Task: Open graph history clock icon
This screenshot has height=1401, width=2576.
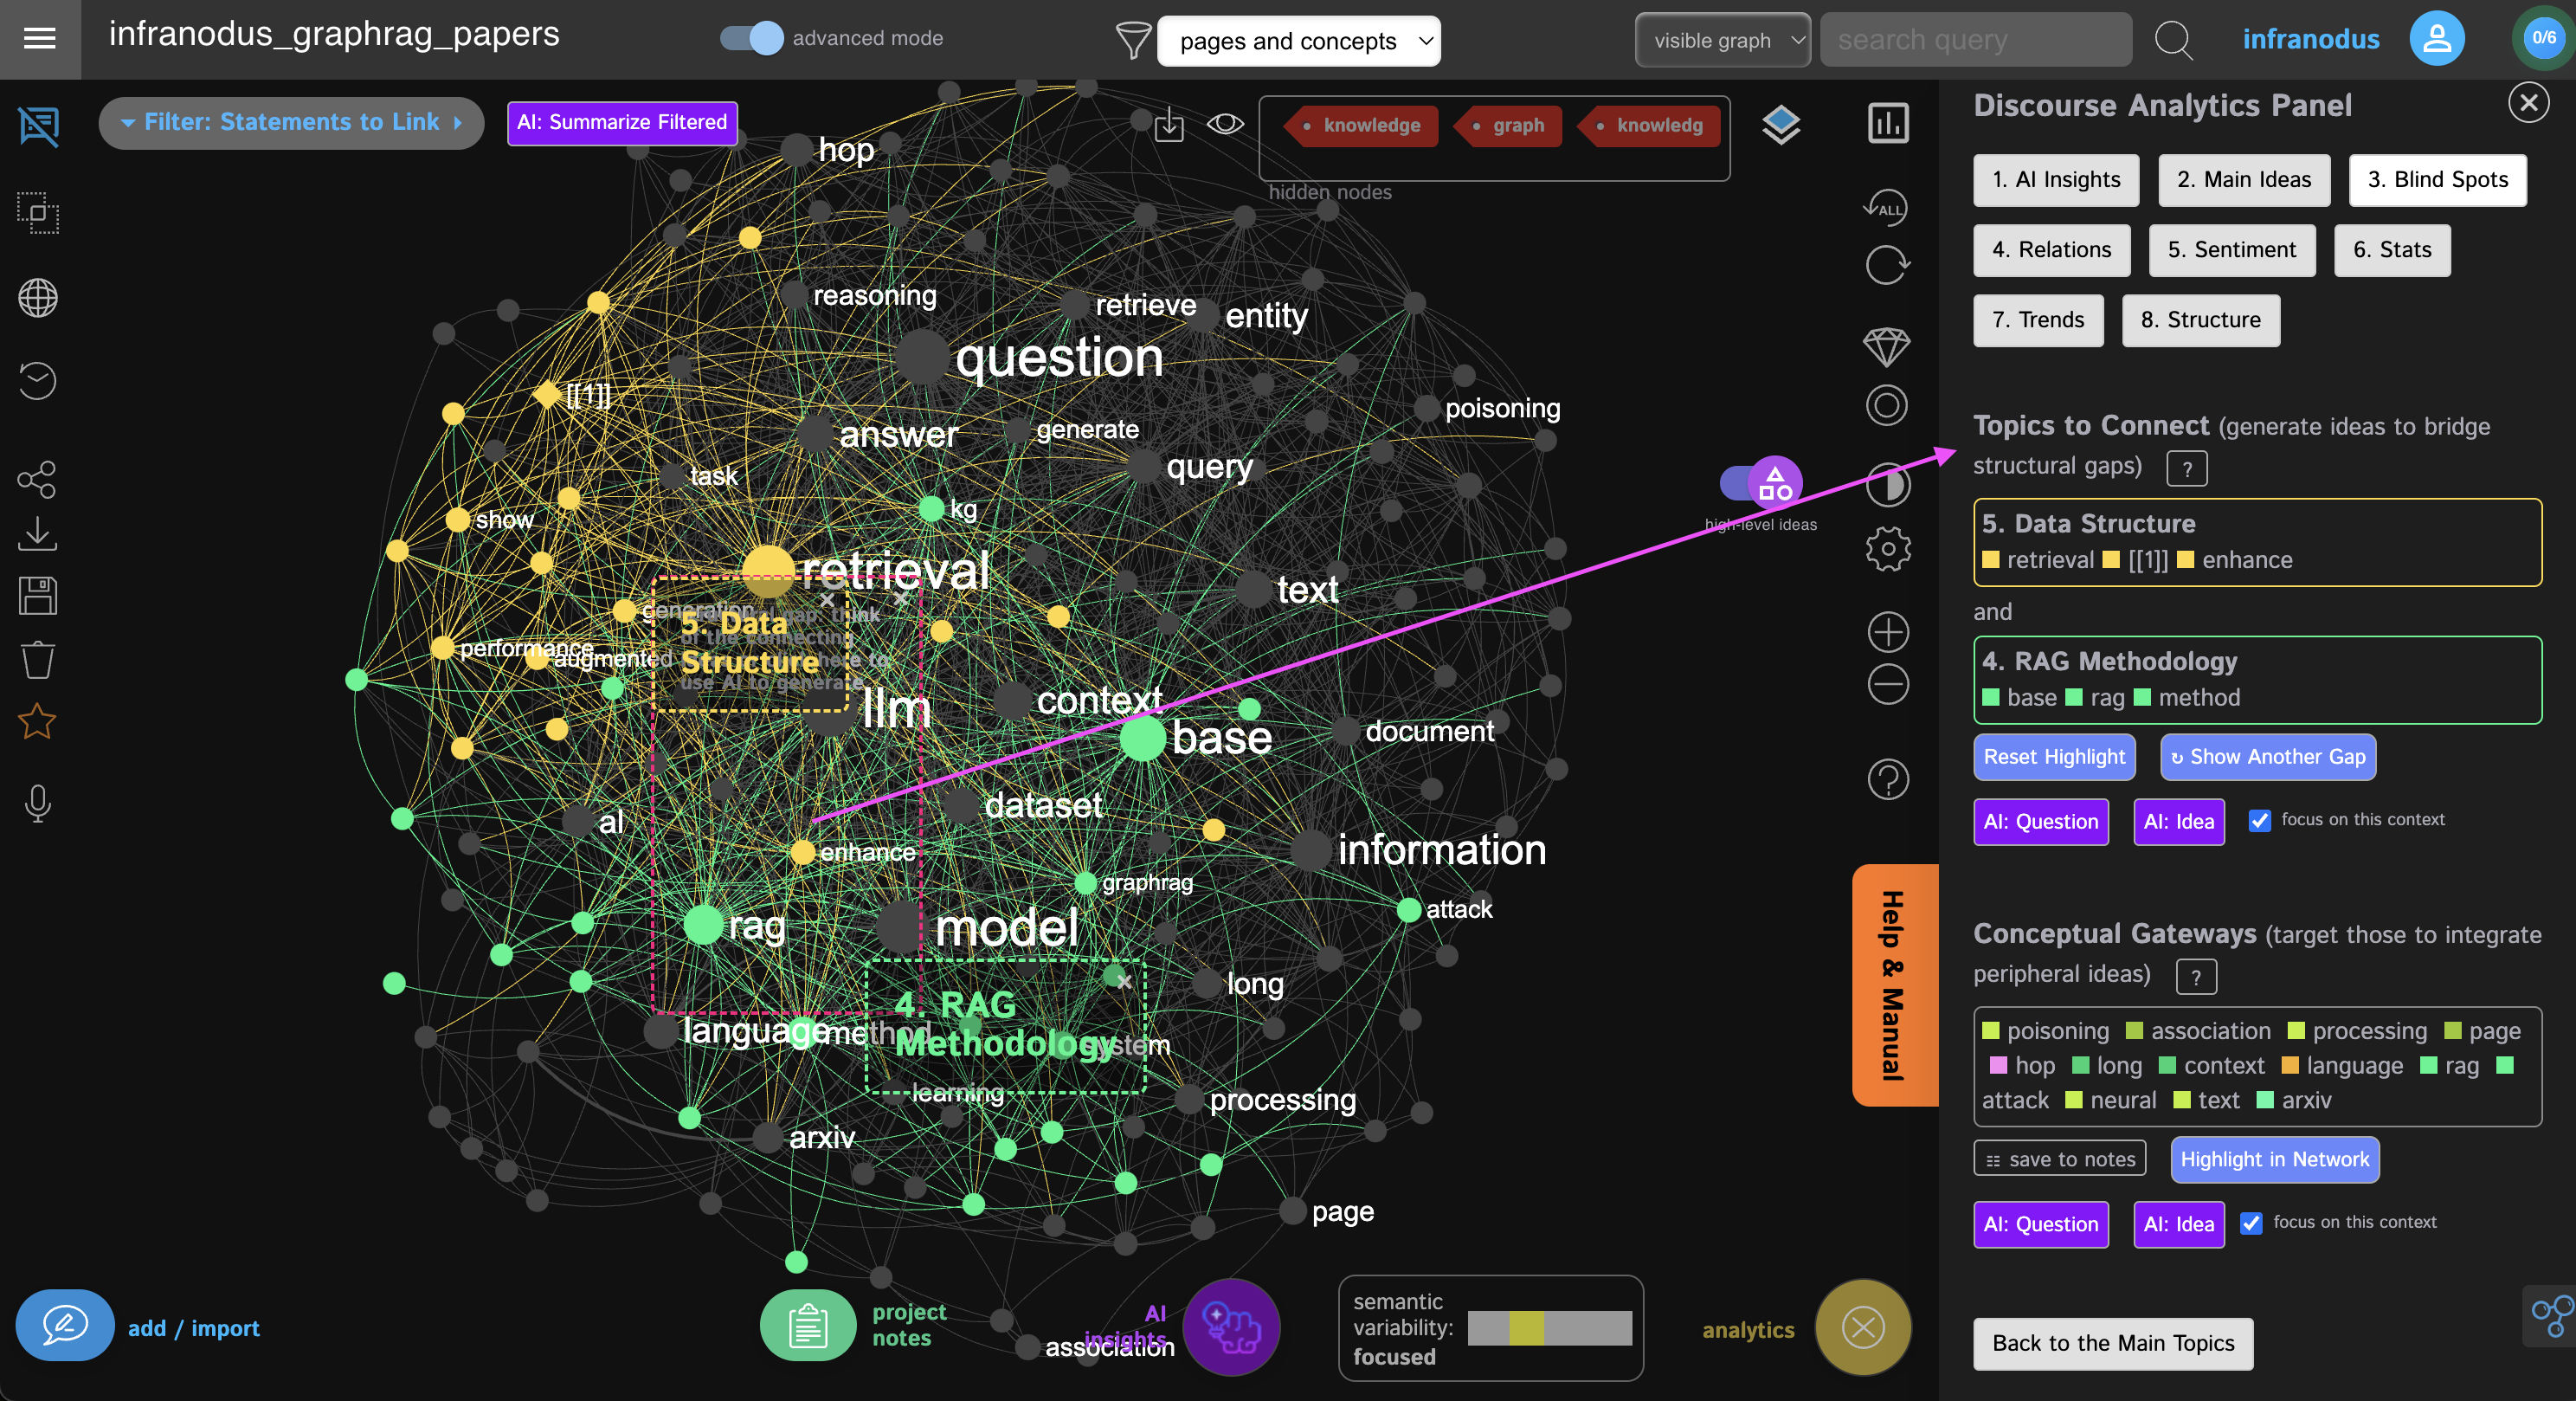Action: (38, 380)
